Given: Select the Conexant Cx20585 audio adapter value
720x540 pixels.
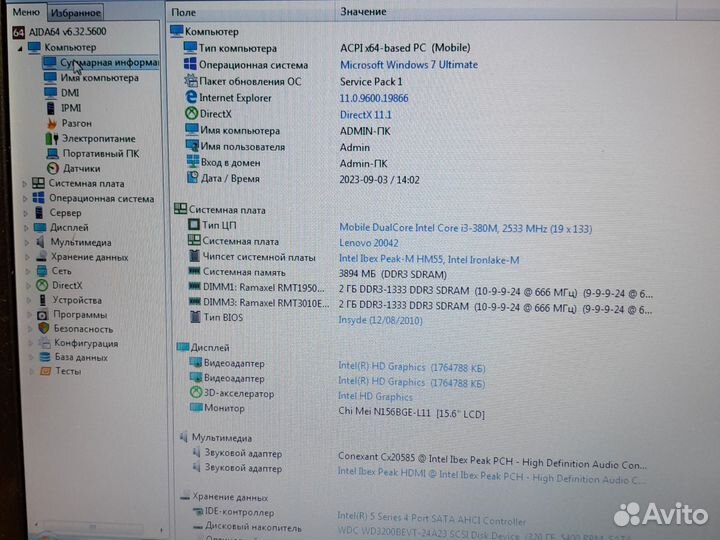Looking at the screenshot, I should (492, 461).
